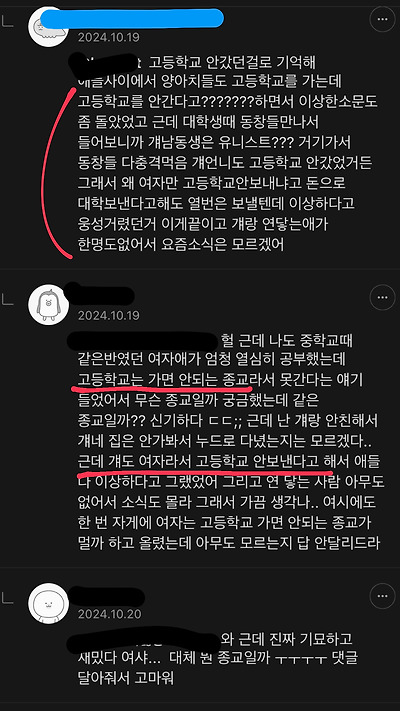The height and width of the screenshot is (711, 400).
Task: Open the first comment's ghost-like profile avatar
Action: [x=49, y=26]
